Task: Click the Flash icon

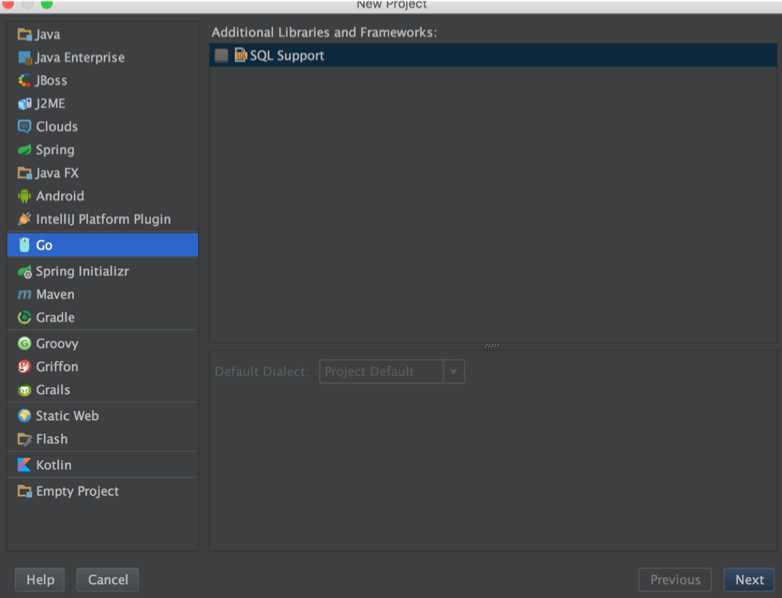Action: click(x=24, y=439)
